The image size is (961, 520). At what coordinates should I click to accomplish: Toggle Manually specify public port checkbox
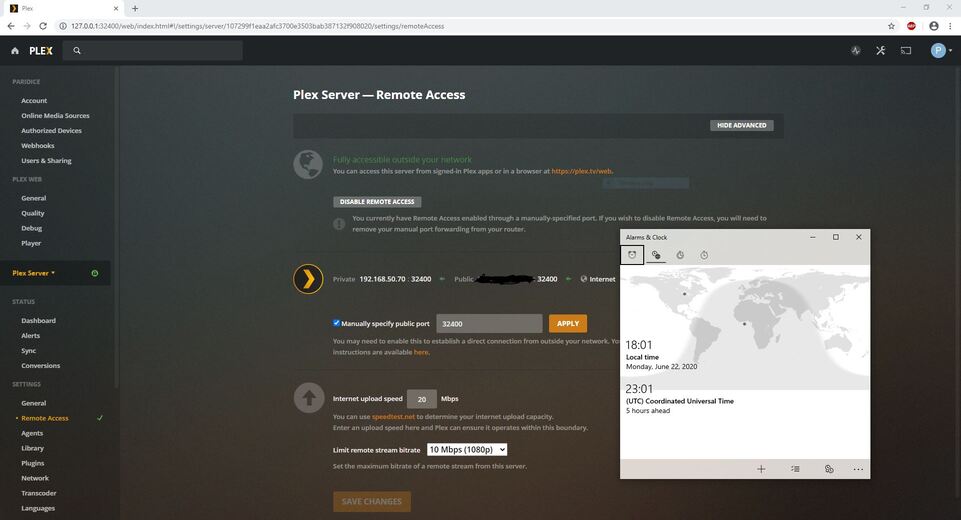(x=336, y=323)
